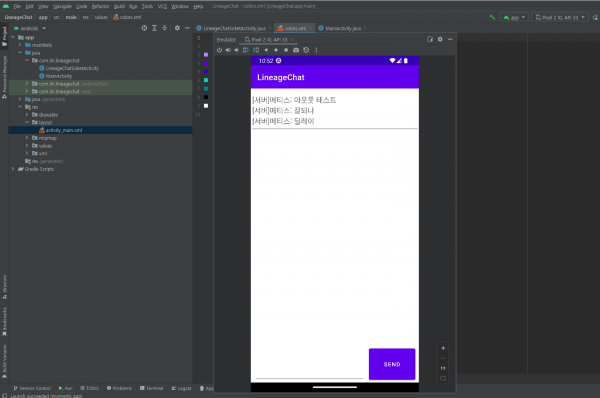Expand the manifests folder
Image resolution: width=600 pixels, height=398 pixels.
tap(20, 45)
